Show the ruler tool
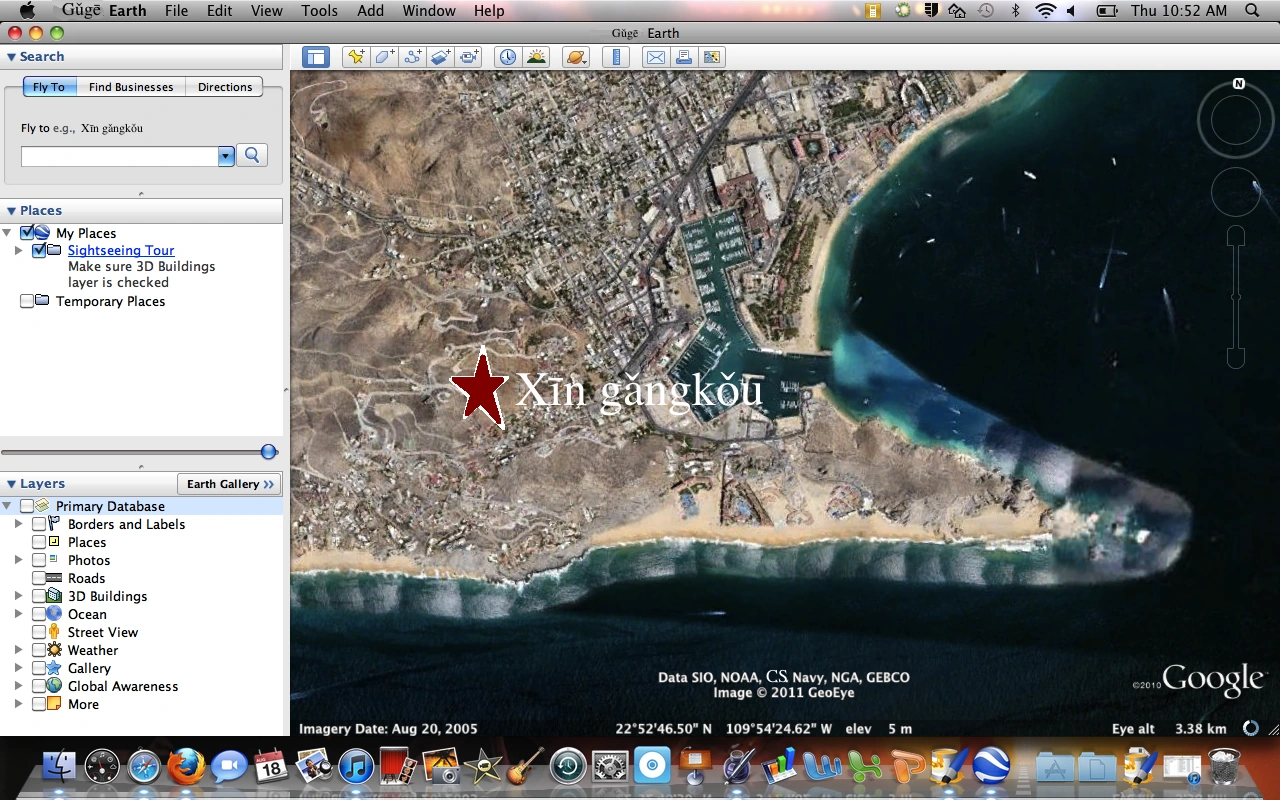This screenshot has height=800, width=1280. 615,57
